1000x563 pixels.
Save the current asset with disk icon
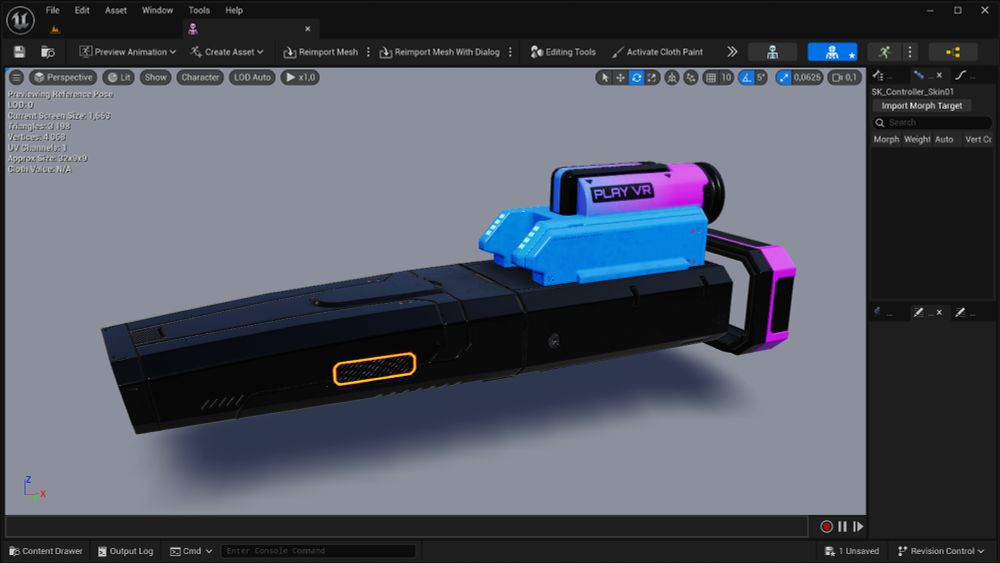tap(19, 52)
